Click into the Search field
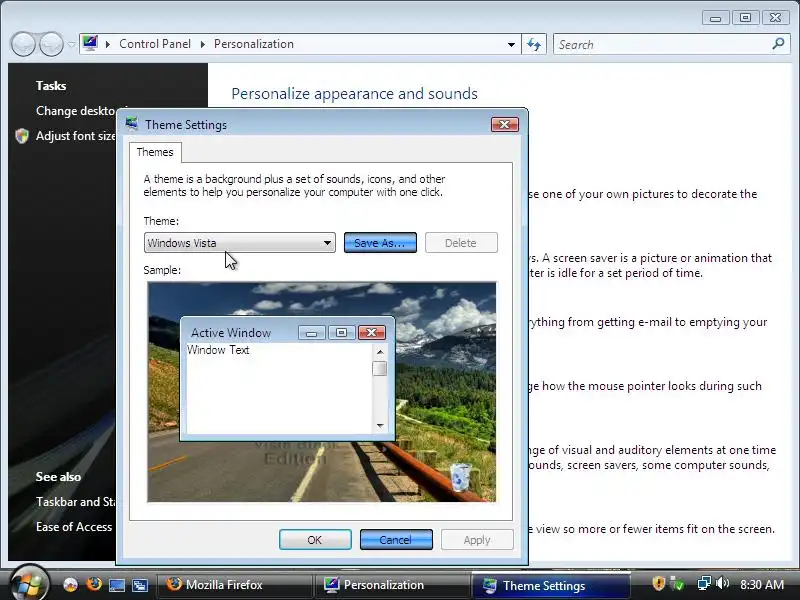Screen dimensions: 800x600 (663, 44)
